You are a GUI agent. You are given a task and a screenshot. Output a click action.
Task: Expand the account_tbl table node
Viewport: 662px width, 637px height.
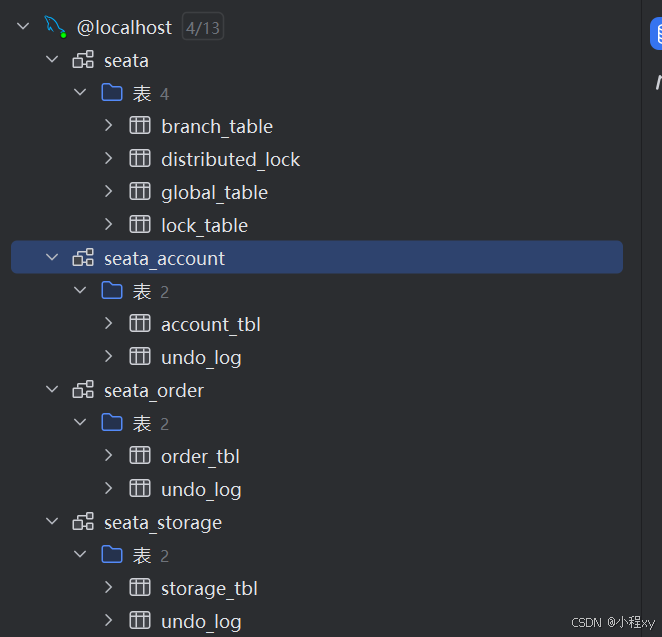click(x=109, y=323)
